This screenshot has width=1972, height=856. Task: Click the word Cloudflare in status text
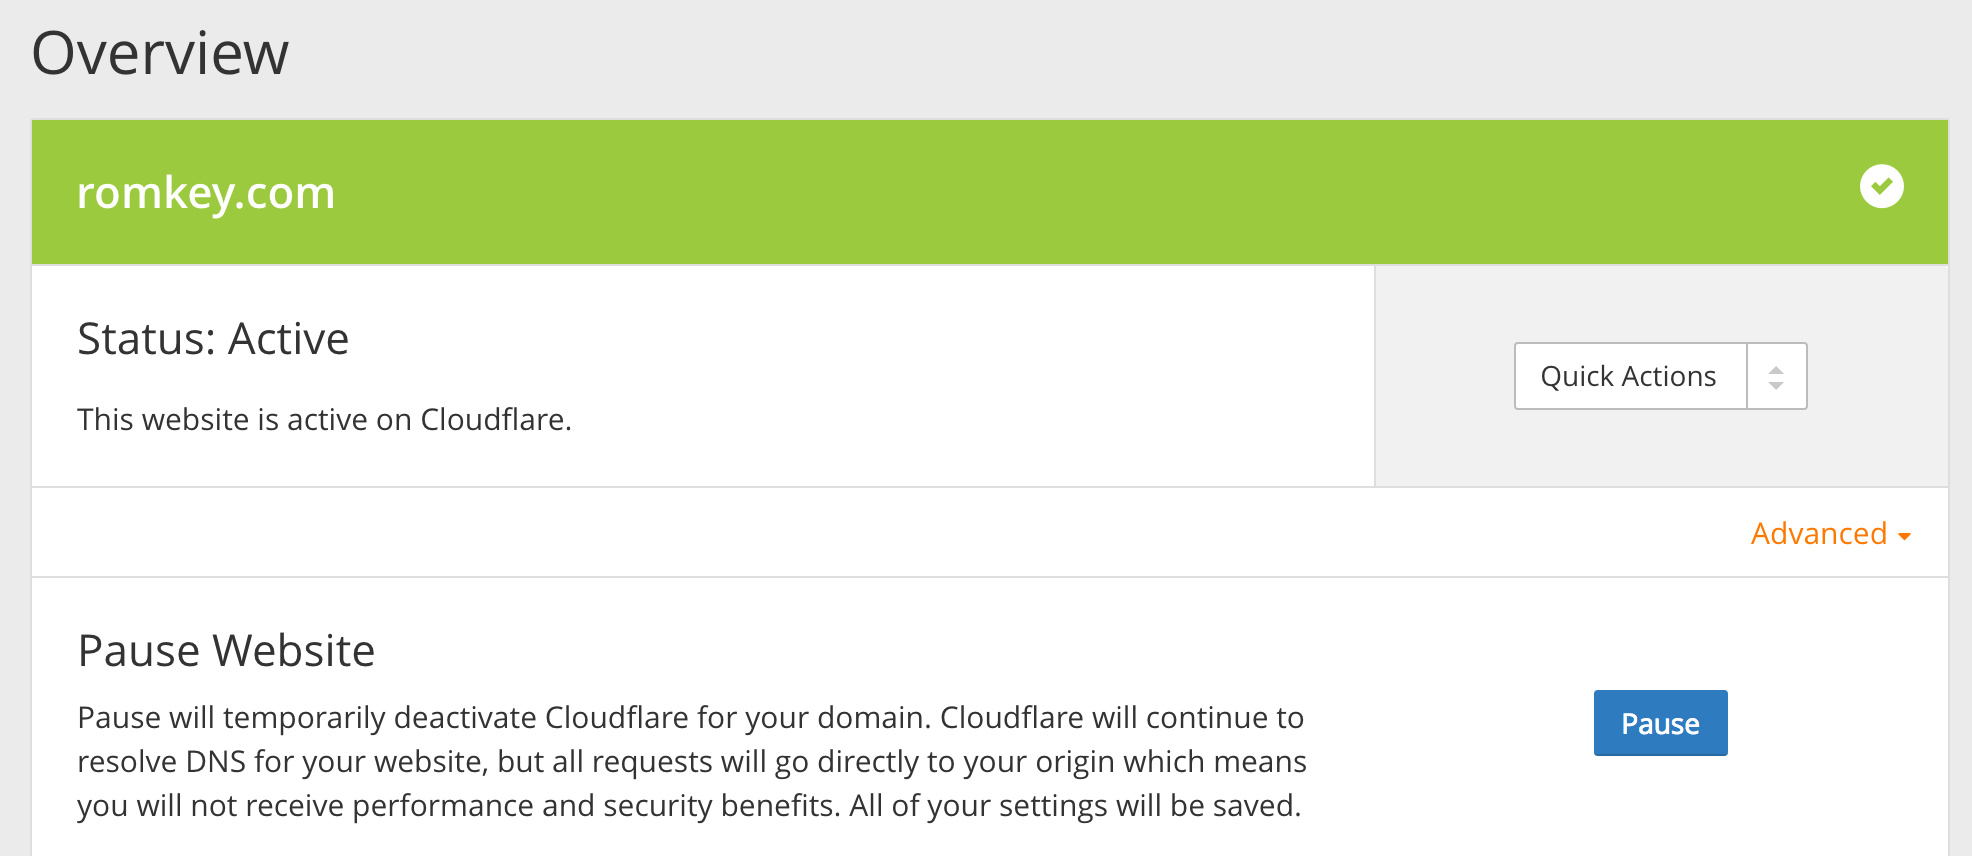pos(493,420)
